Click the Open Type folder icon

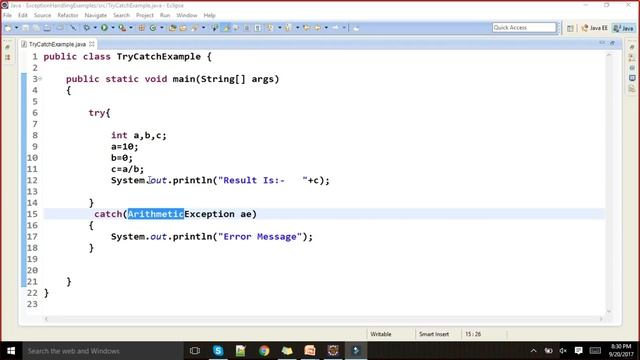(173, 28)
